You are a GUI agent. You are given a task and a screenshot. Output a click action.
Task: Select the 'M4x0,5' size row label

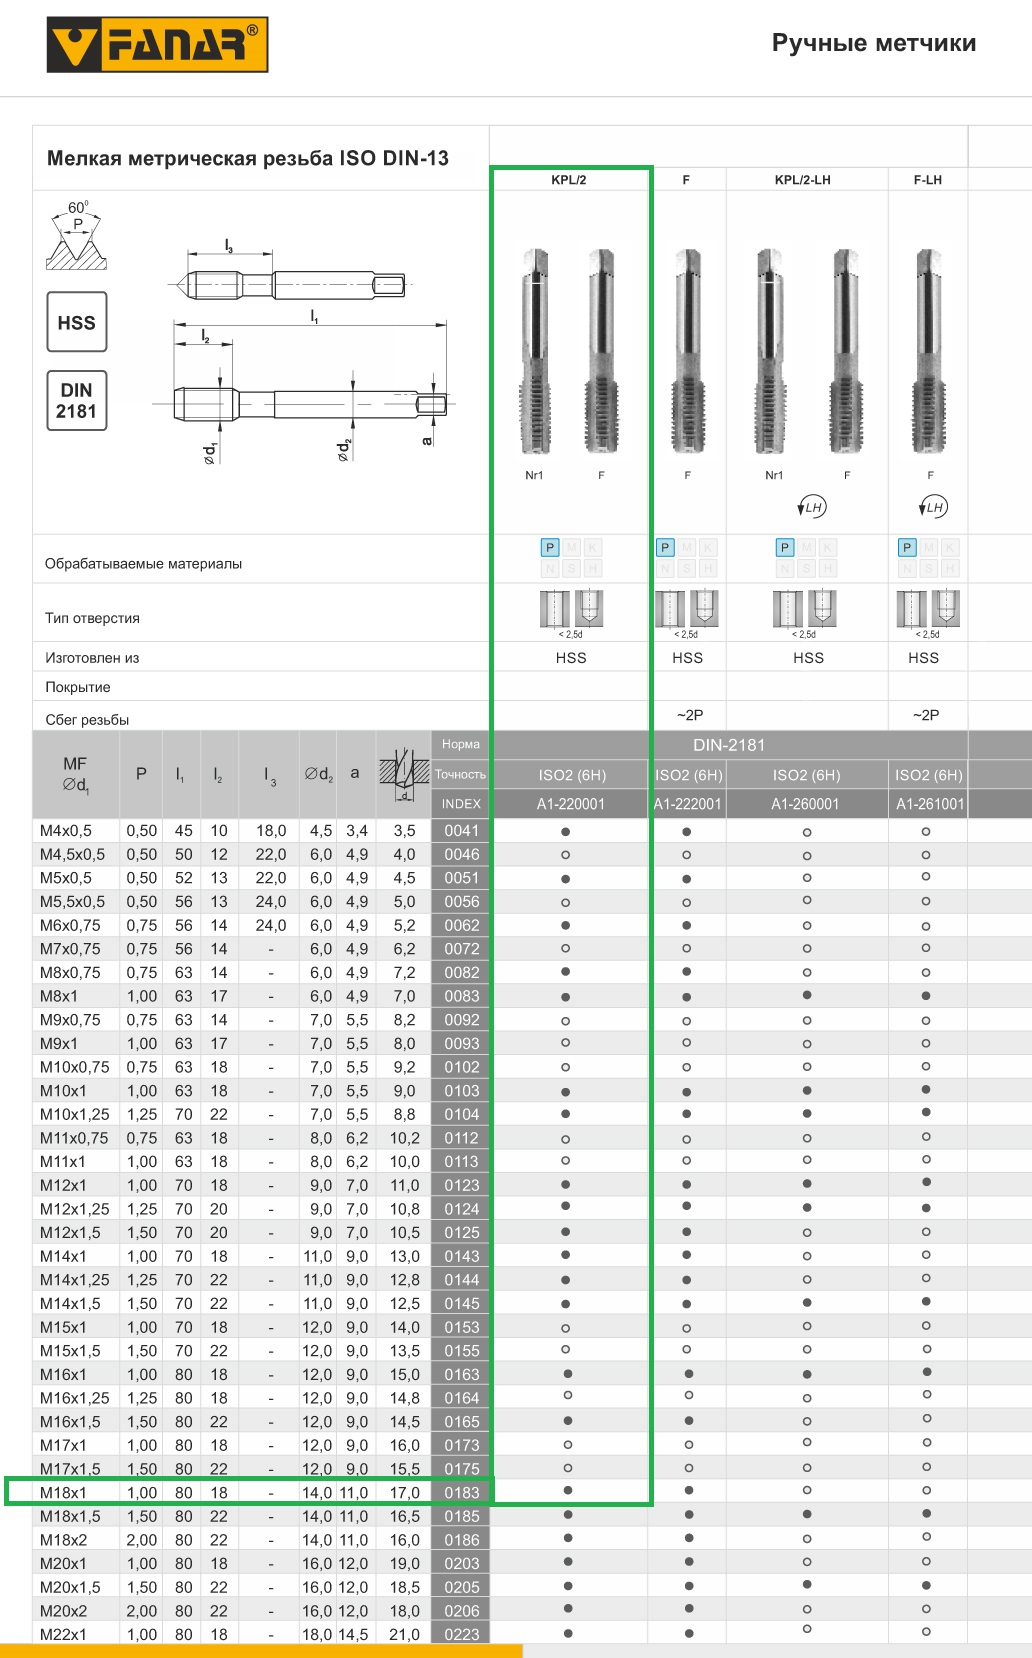click(x=66, y=831)
